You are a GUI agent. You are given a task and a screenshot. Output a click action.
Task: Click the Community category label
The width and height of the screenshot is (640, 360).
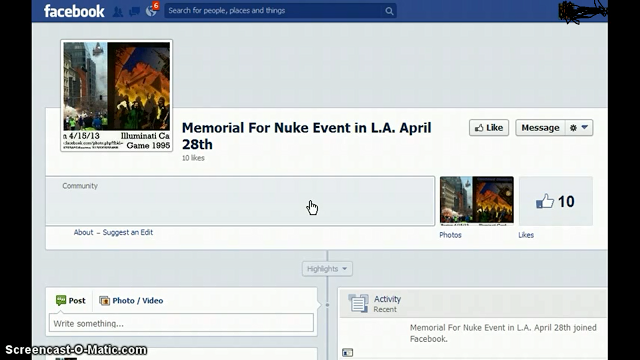[x=80, y=186]
